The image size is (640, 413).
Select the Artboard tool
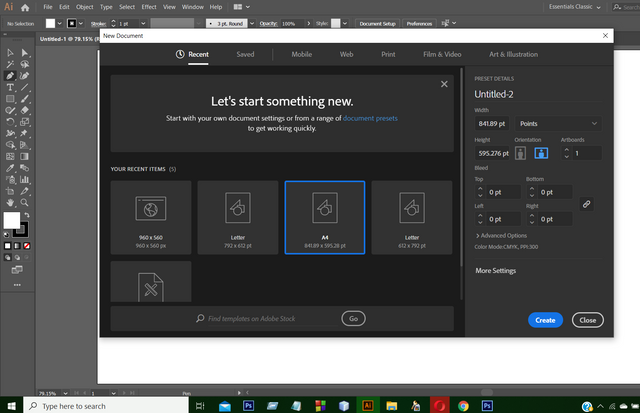[x=10, y=191]
